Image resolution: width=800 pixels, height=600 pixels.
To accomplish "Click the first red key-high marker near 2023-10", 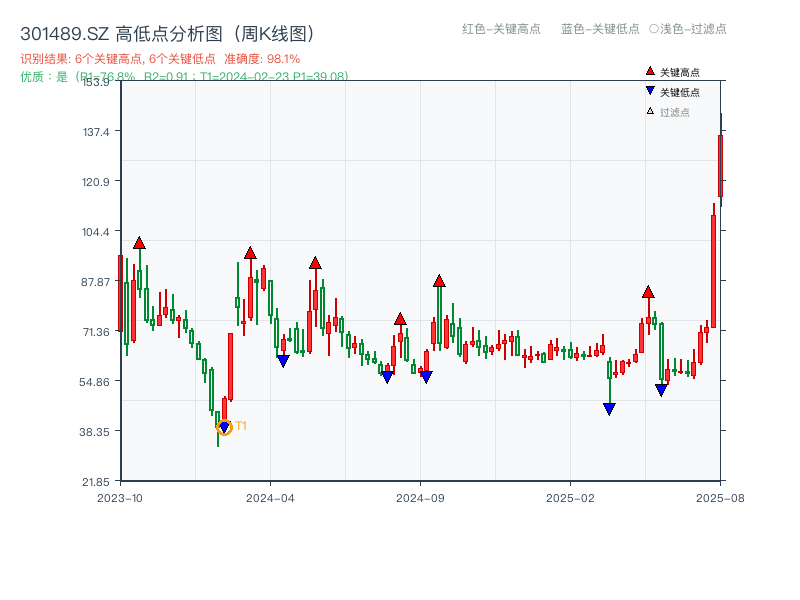I will click(139, 241).
